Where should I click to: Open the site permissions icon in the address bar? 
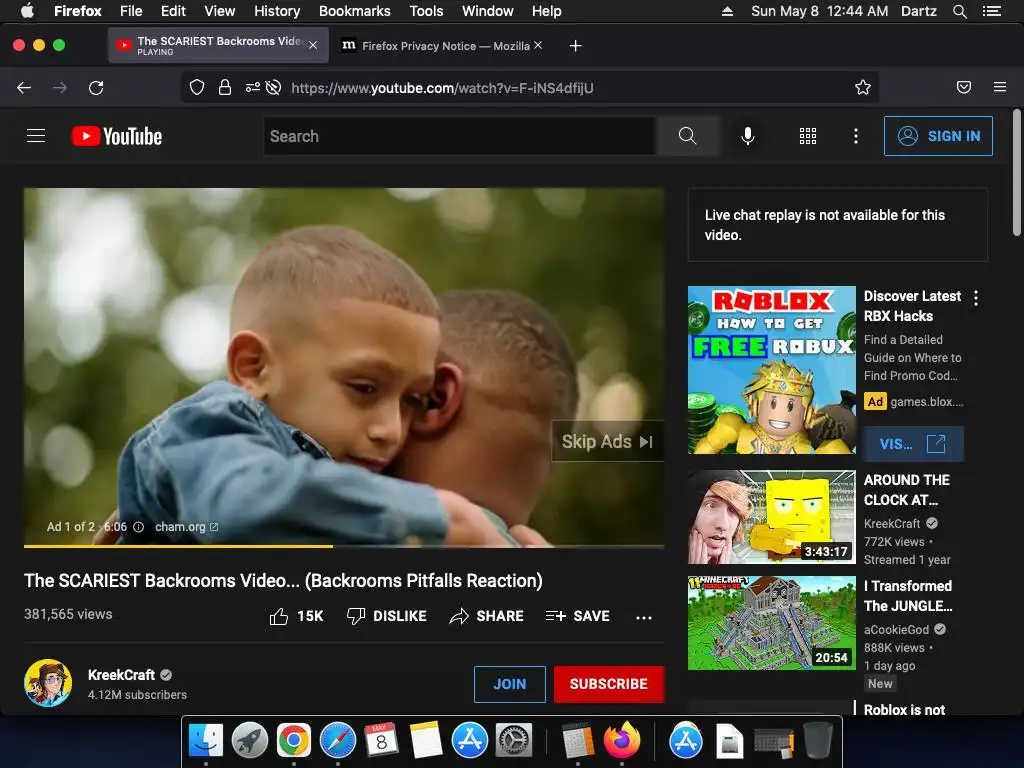[253, 88]
